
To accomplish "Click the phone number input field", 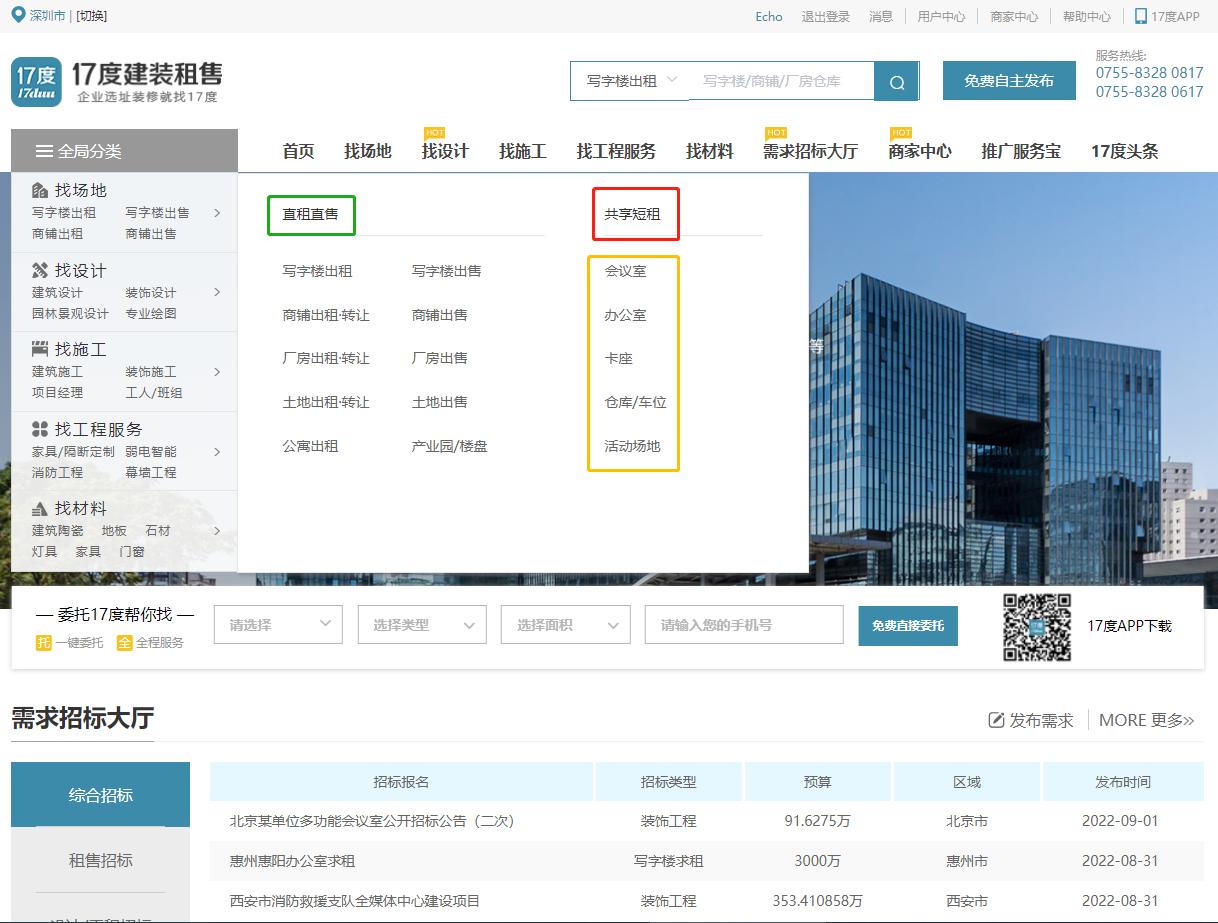I will pyautogui.click(x=744, y=624).
